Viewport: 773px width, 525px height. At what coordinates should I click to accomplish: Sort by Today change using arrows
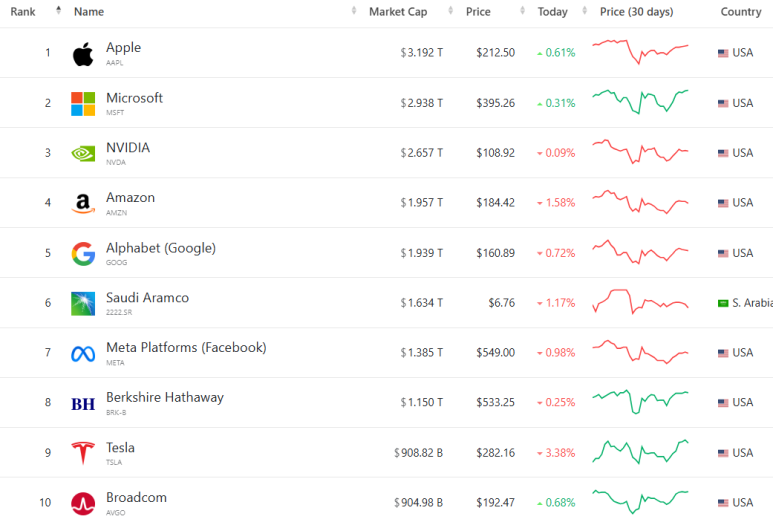[x=585, y=10]
